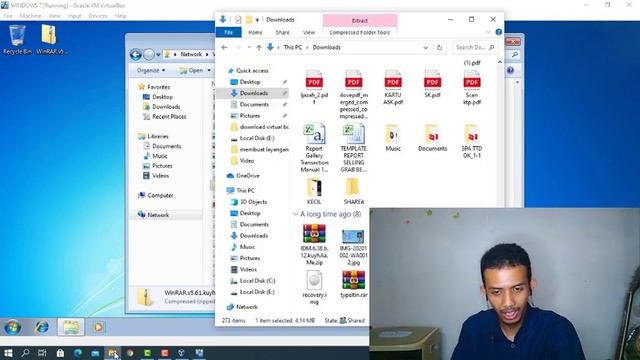
Task: Select pinned Desktop under Quick access
Action: [250, 82]
